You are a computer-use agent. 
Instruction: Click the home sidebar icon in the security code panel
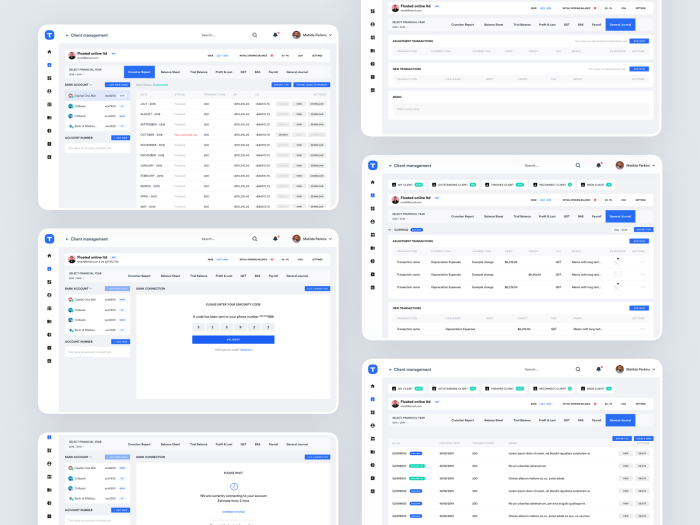pyautogui.click(x=50, y=256)
